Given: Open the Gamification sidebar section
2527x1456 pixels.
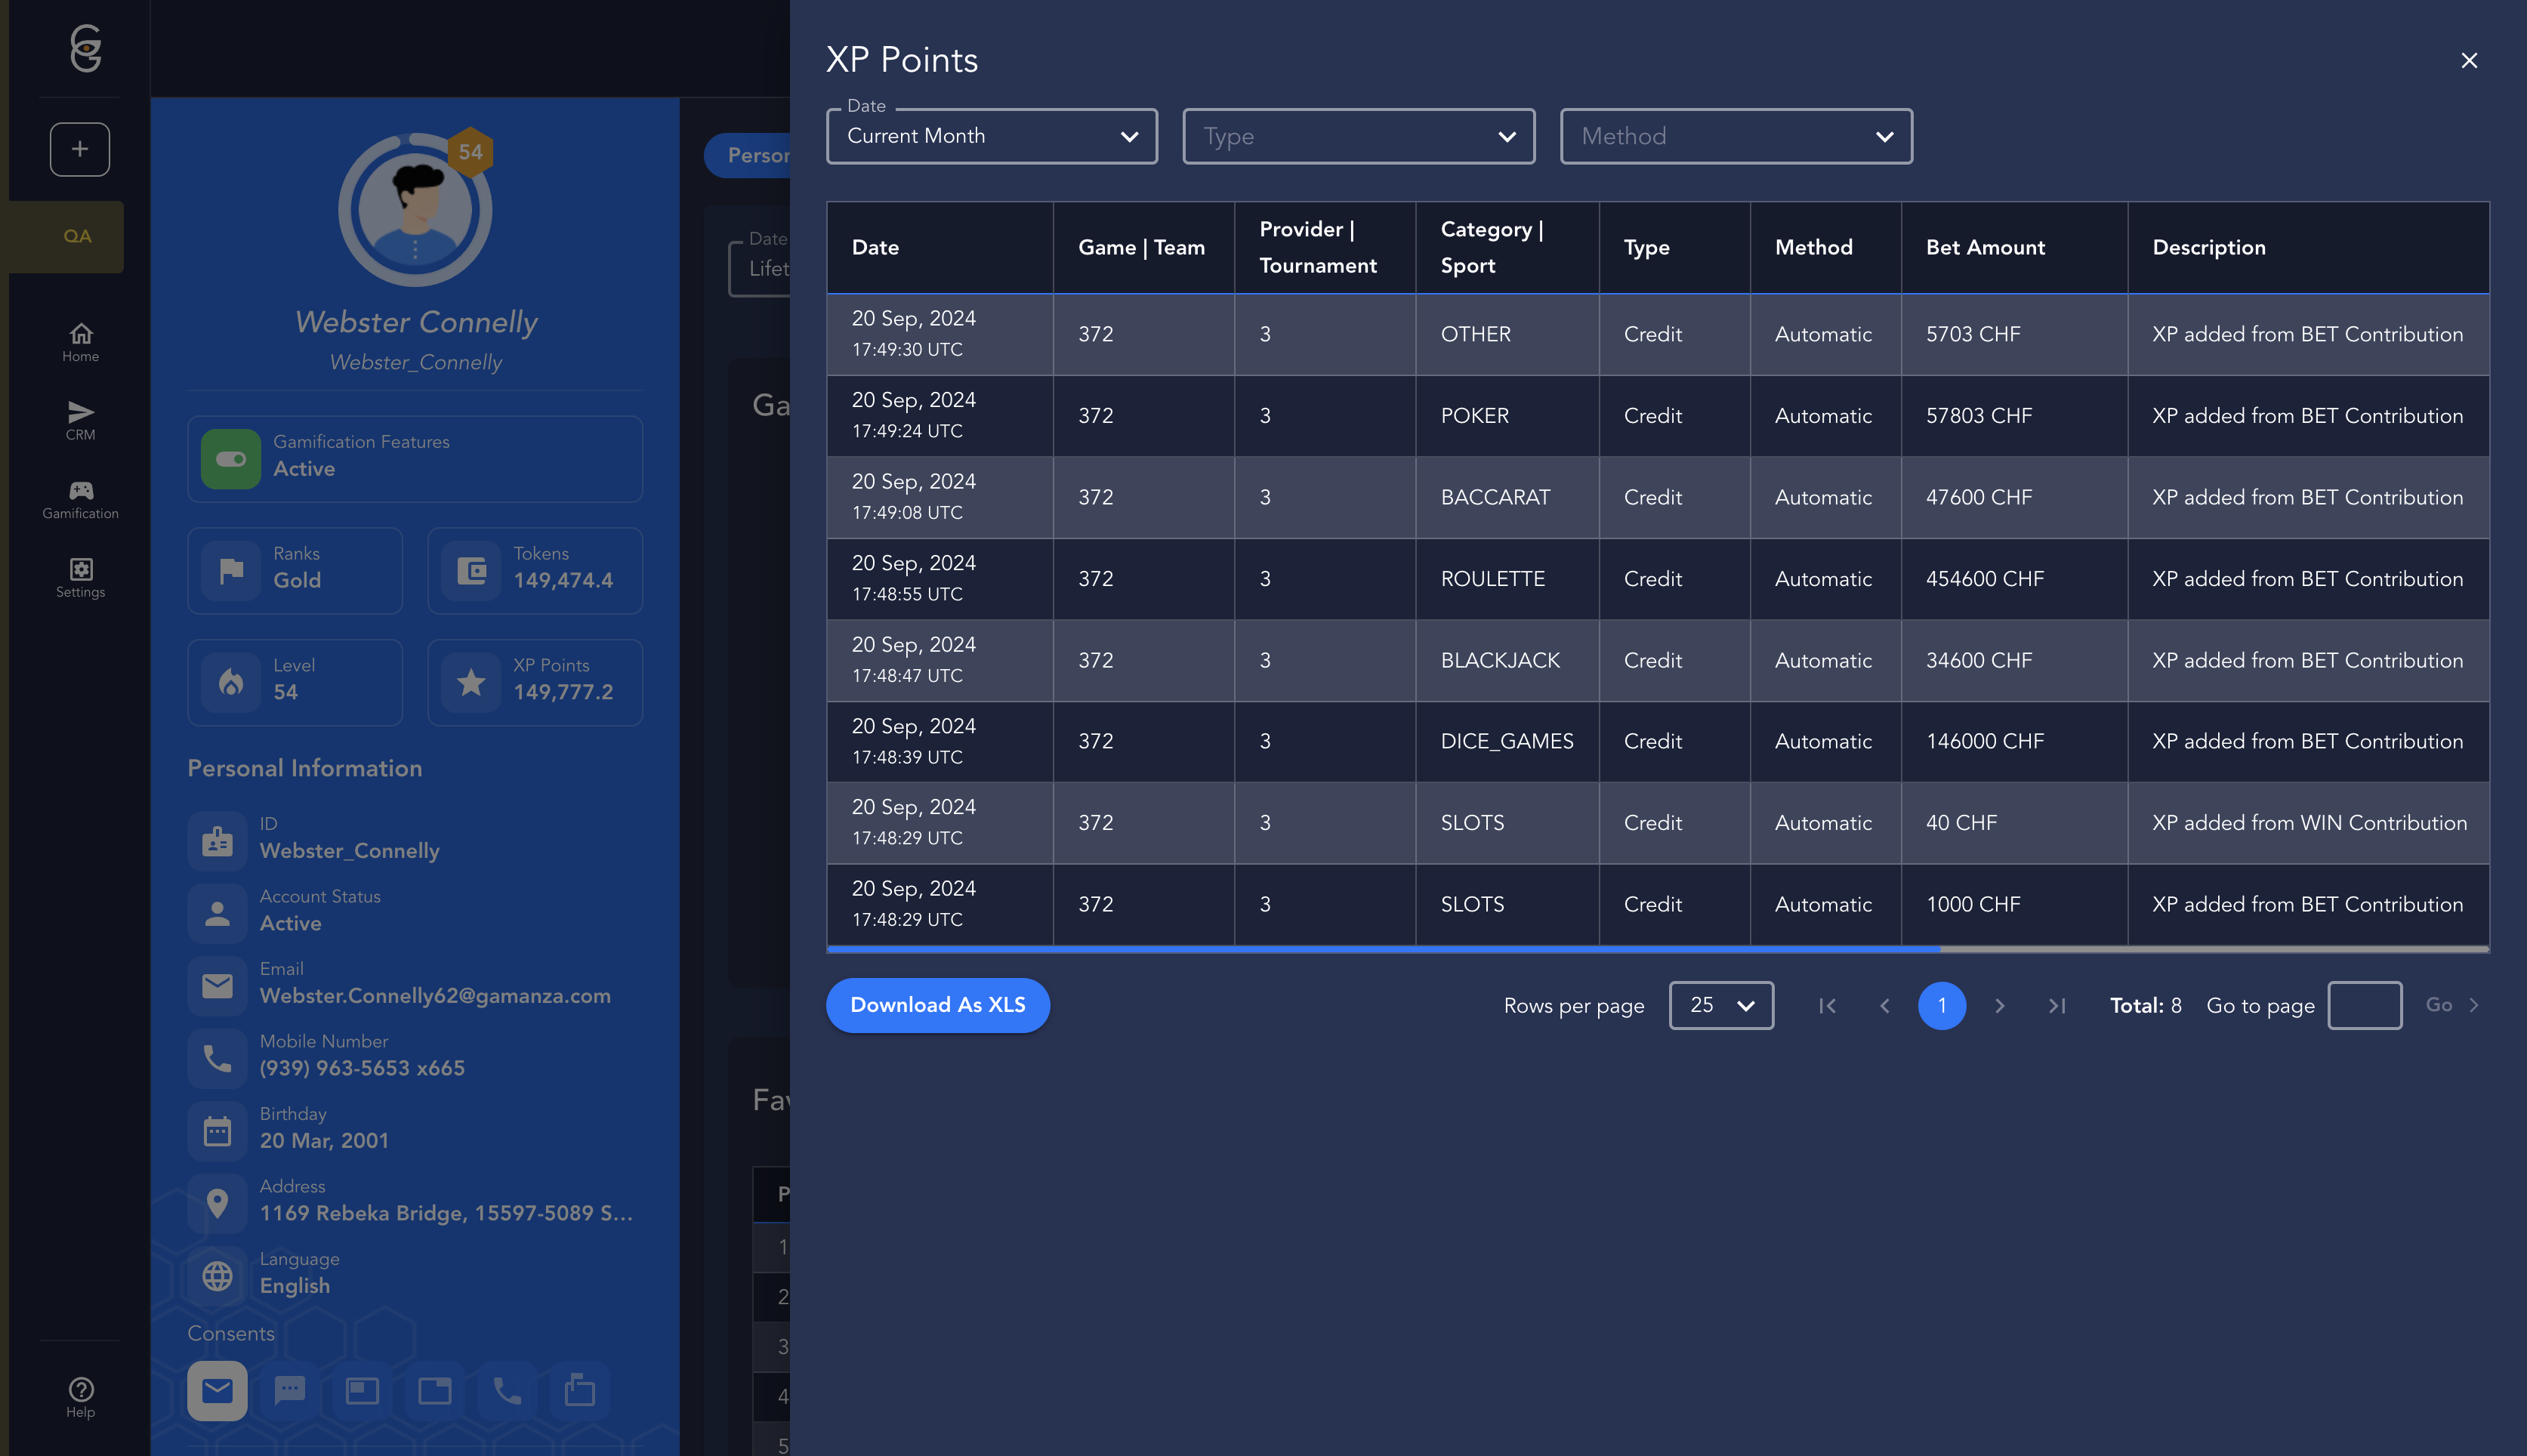Looking at the screenshot, I should point(80,498).
